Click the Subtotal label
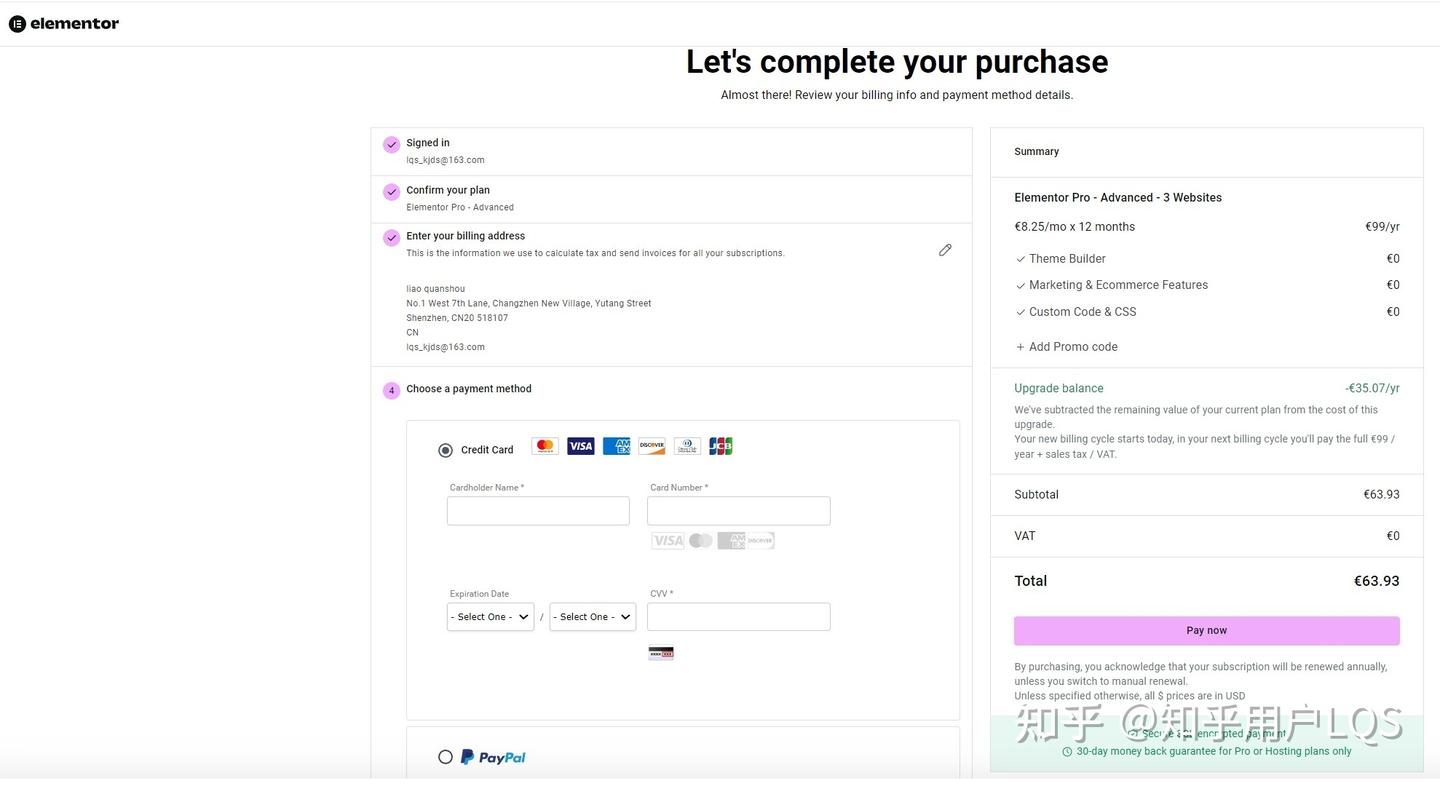 tap(1036, 494)
